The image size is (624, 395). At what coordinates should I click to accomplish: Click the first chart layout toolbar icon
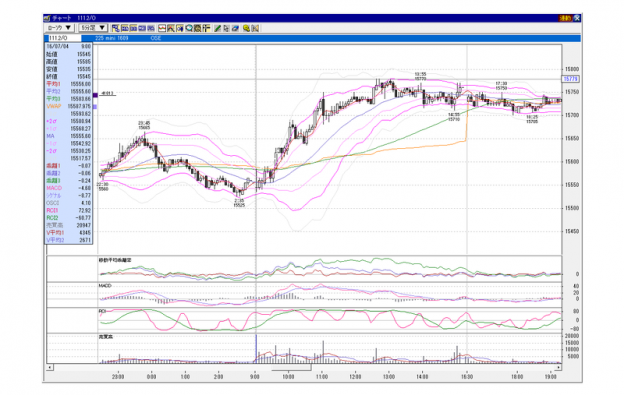116,28
